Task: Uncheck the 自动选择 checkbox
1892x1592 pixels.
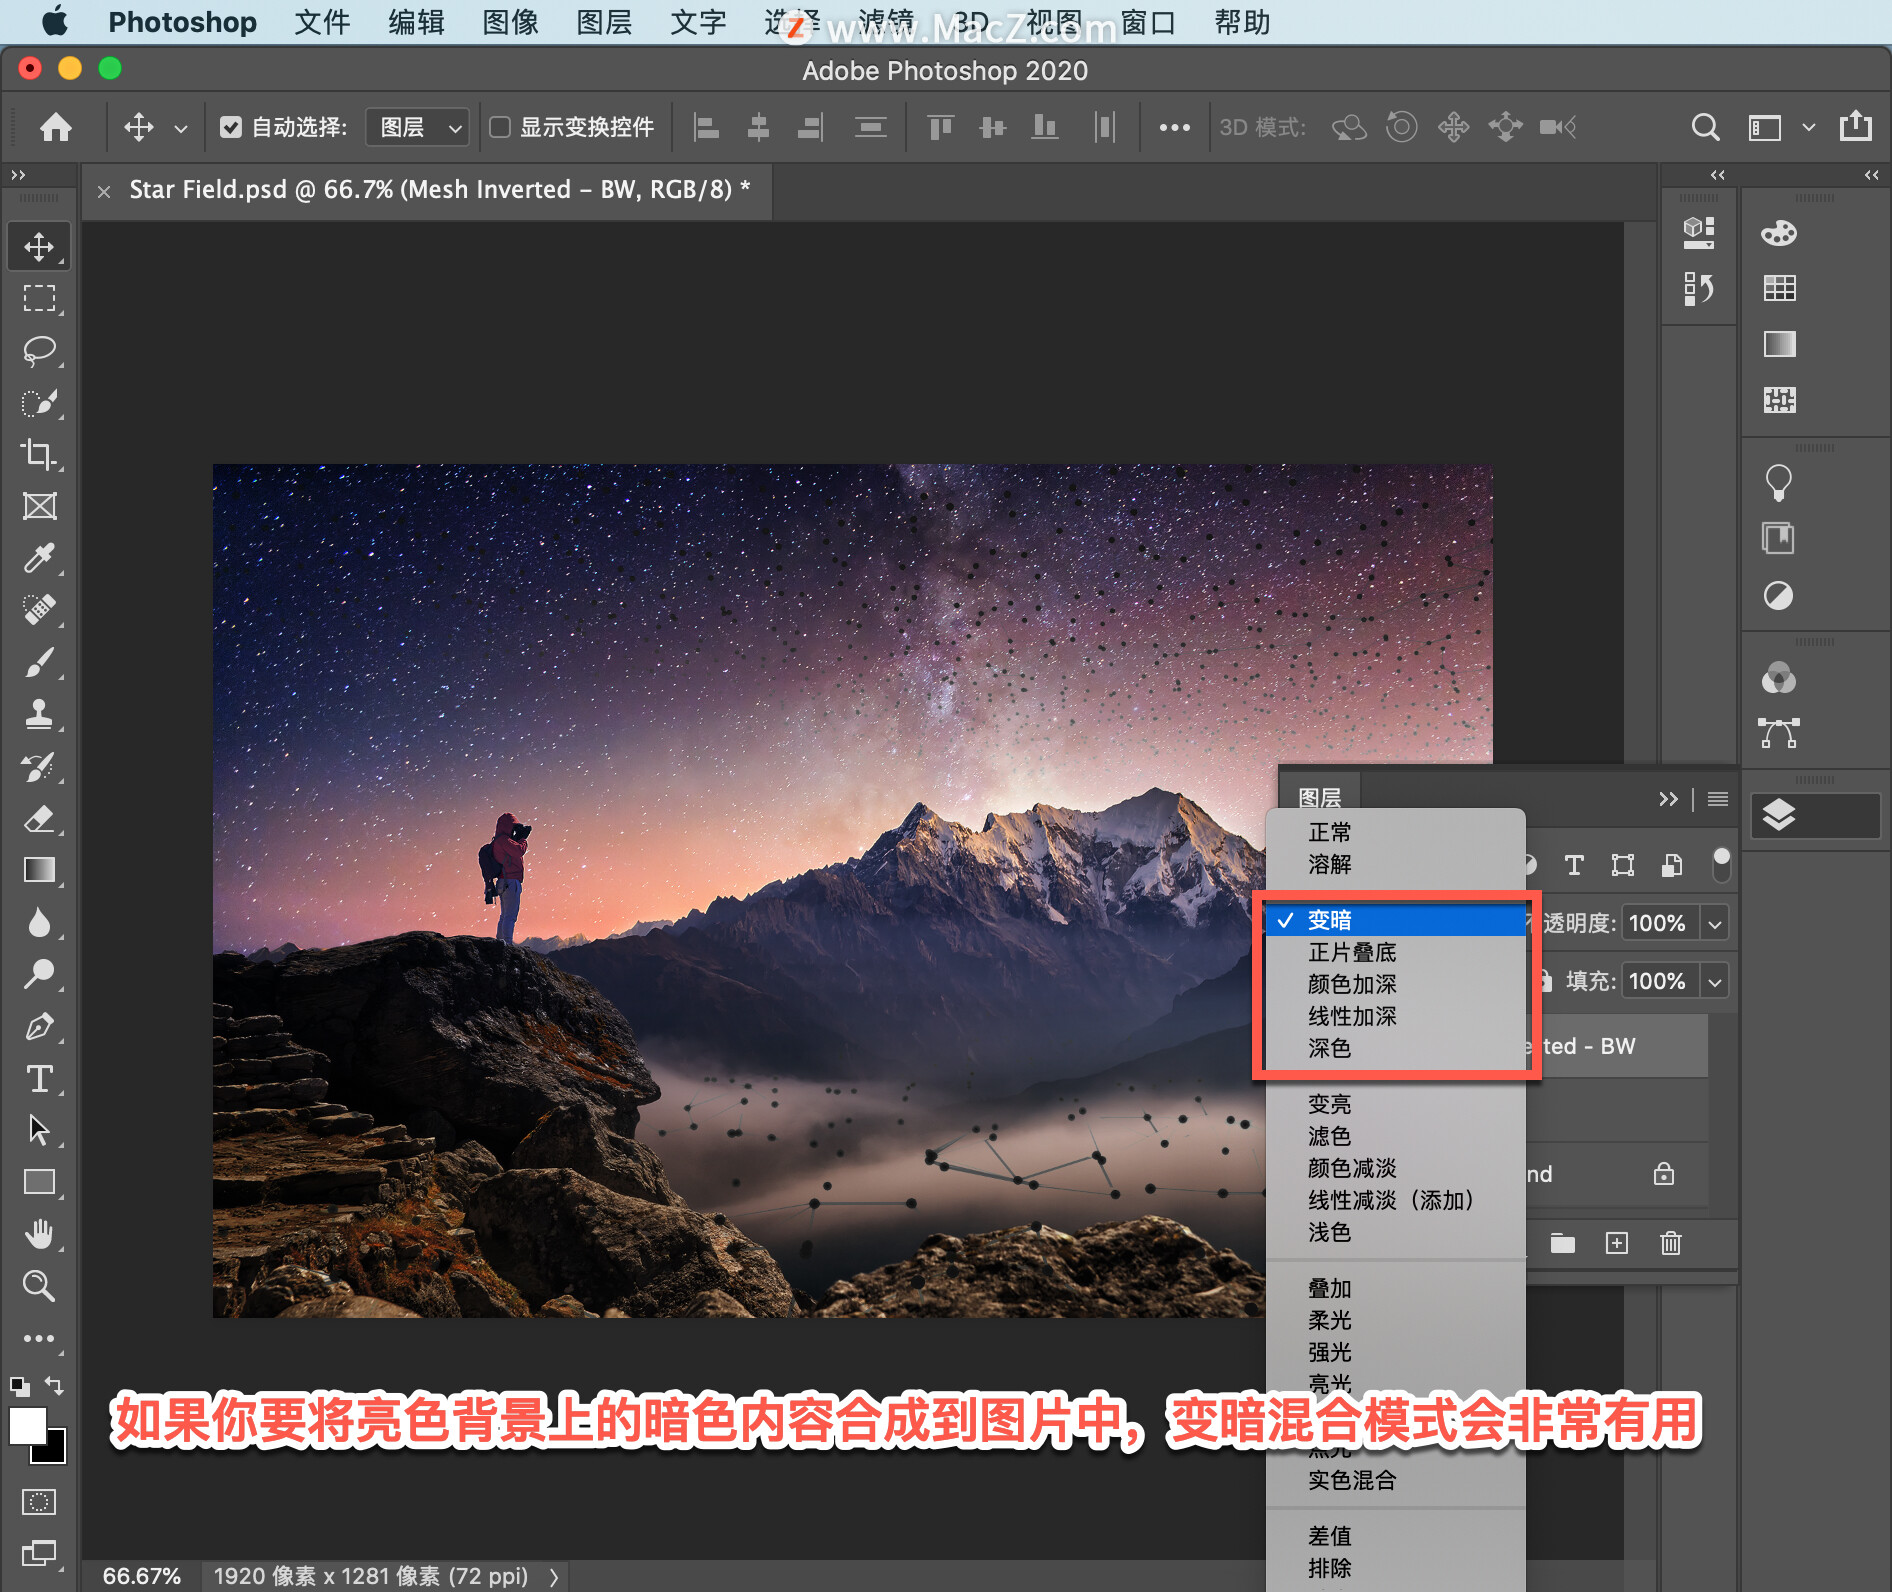Action: [231, 127]
